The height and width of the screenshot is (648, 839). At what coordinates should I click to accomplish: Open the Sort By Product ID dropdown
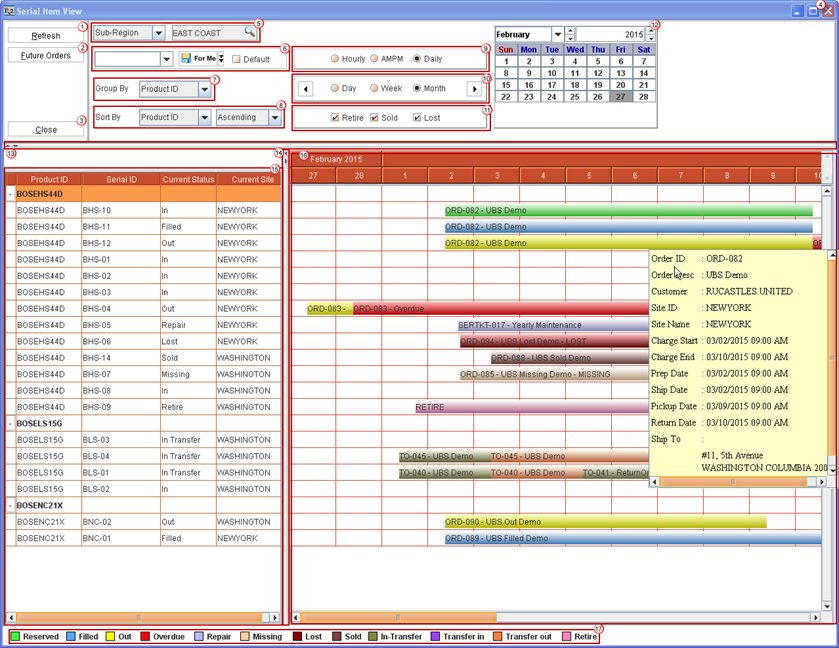click(x=205, y=117)
